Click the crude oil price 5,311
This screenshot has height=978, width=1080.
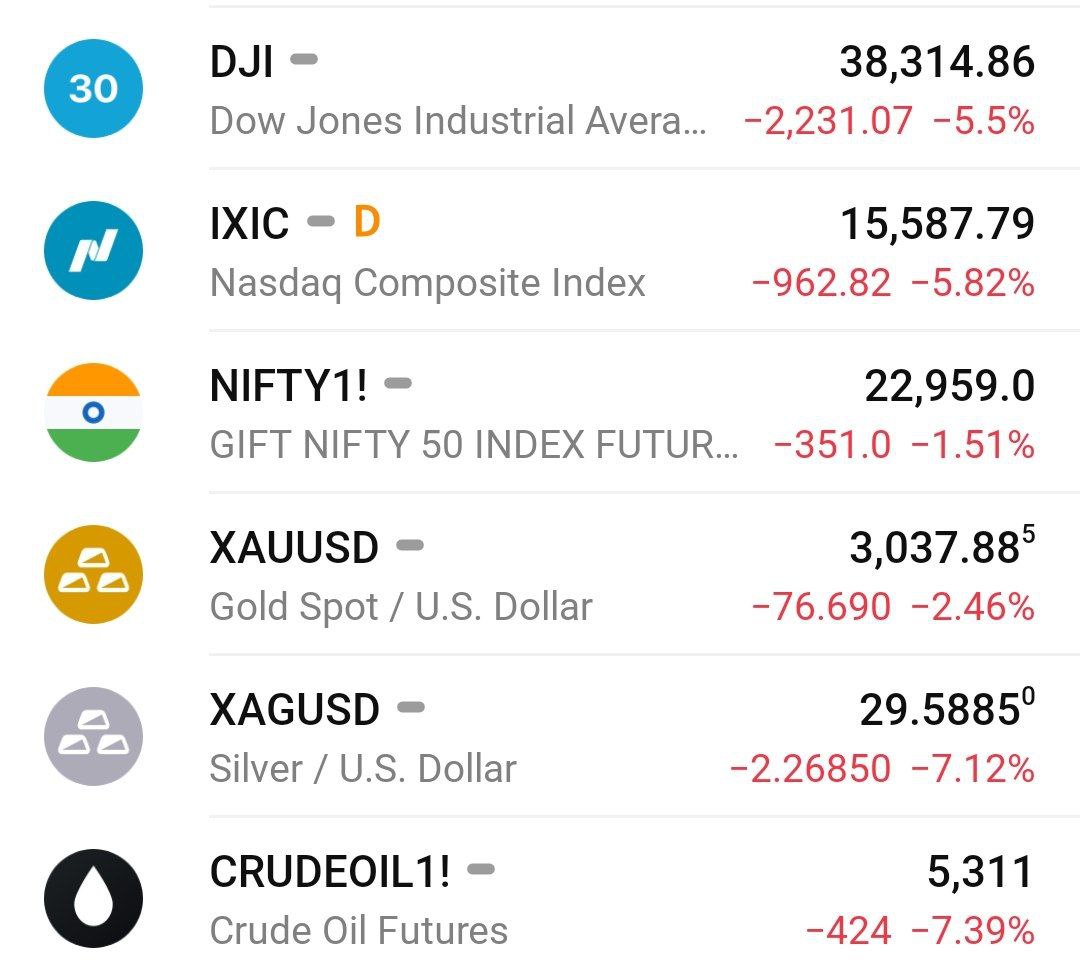pos(980,872)
